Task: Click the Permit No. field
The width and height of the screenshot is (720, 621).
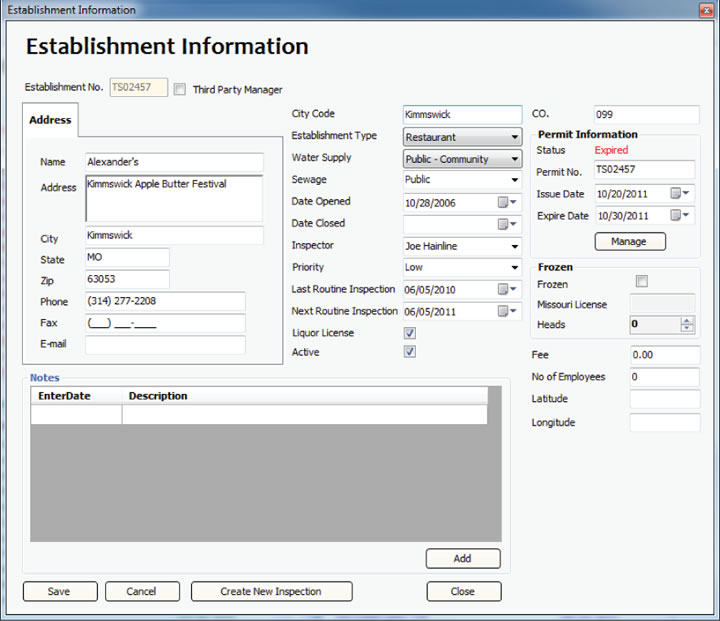Action: coord(644,169)
